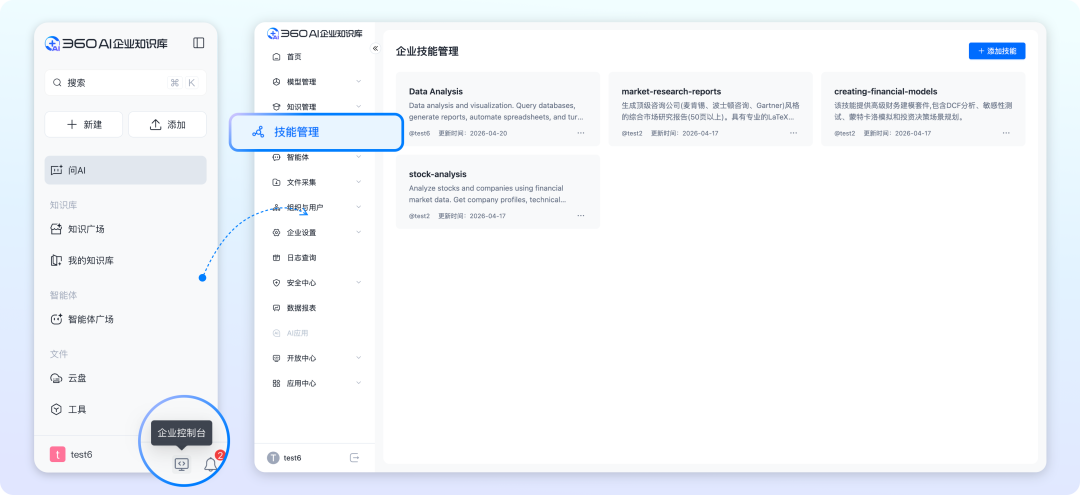The height and width of the screenshot is (495, 1080).
Task: Open notifications bell icon
Action: tap(211, 465)
